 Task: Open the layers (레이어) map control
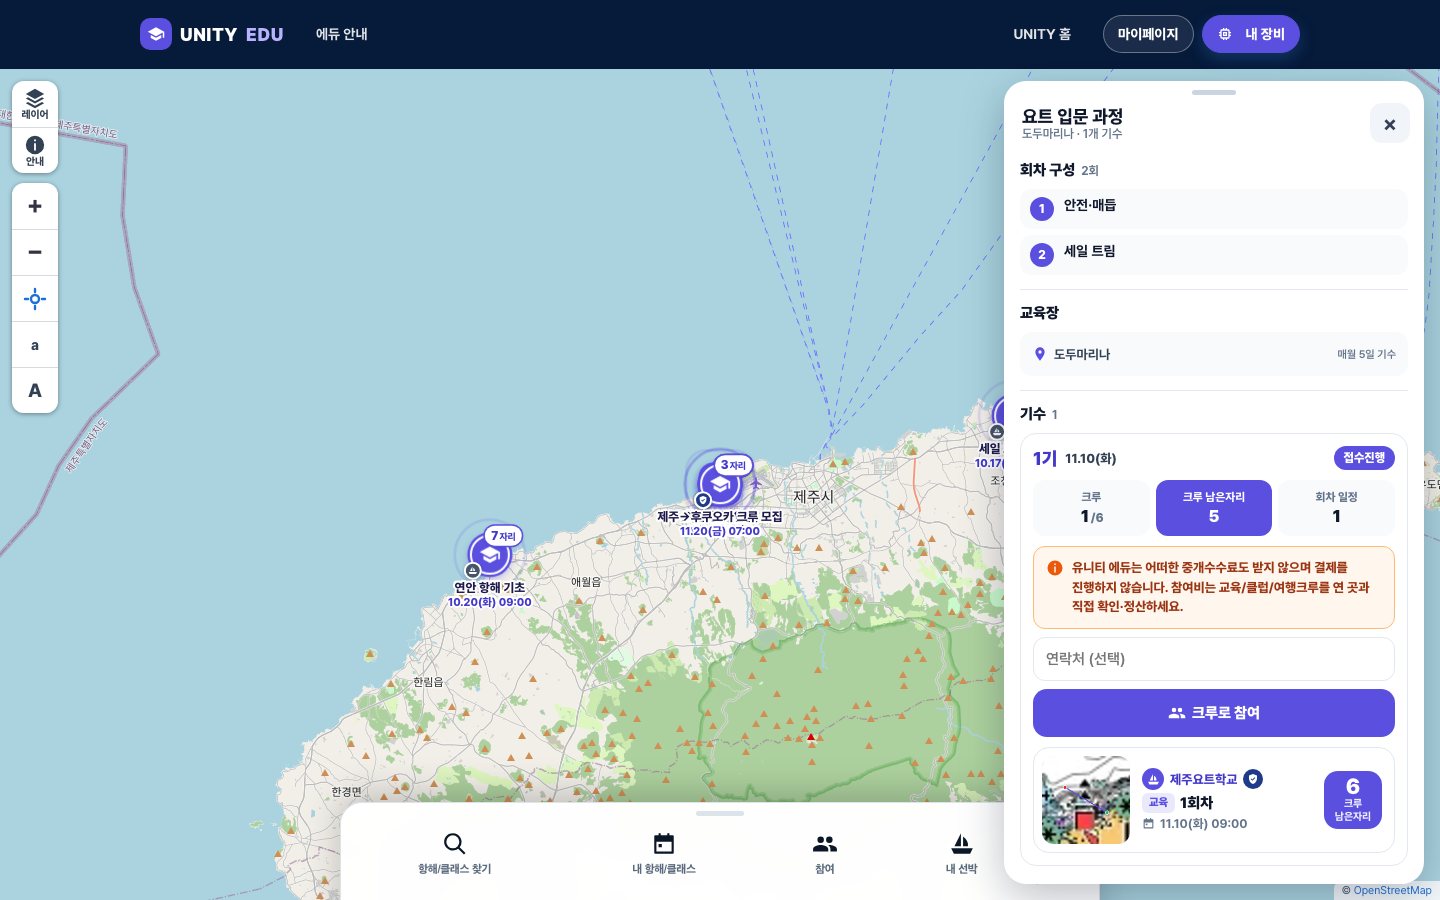pyautogui.click(x=35, y=104)
